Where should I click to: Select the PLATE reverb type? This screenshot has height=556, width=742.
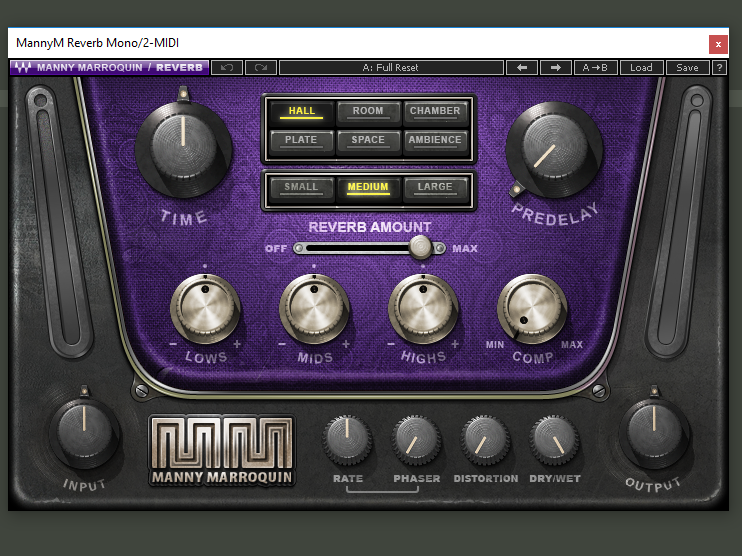[x=301, y=141]
